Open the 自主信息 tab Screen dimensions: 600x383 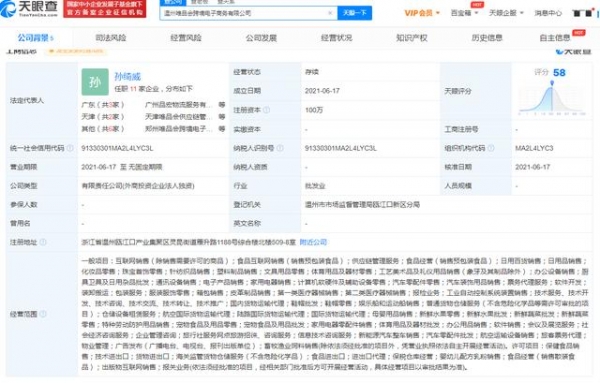pos(555,38)
